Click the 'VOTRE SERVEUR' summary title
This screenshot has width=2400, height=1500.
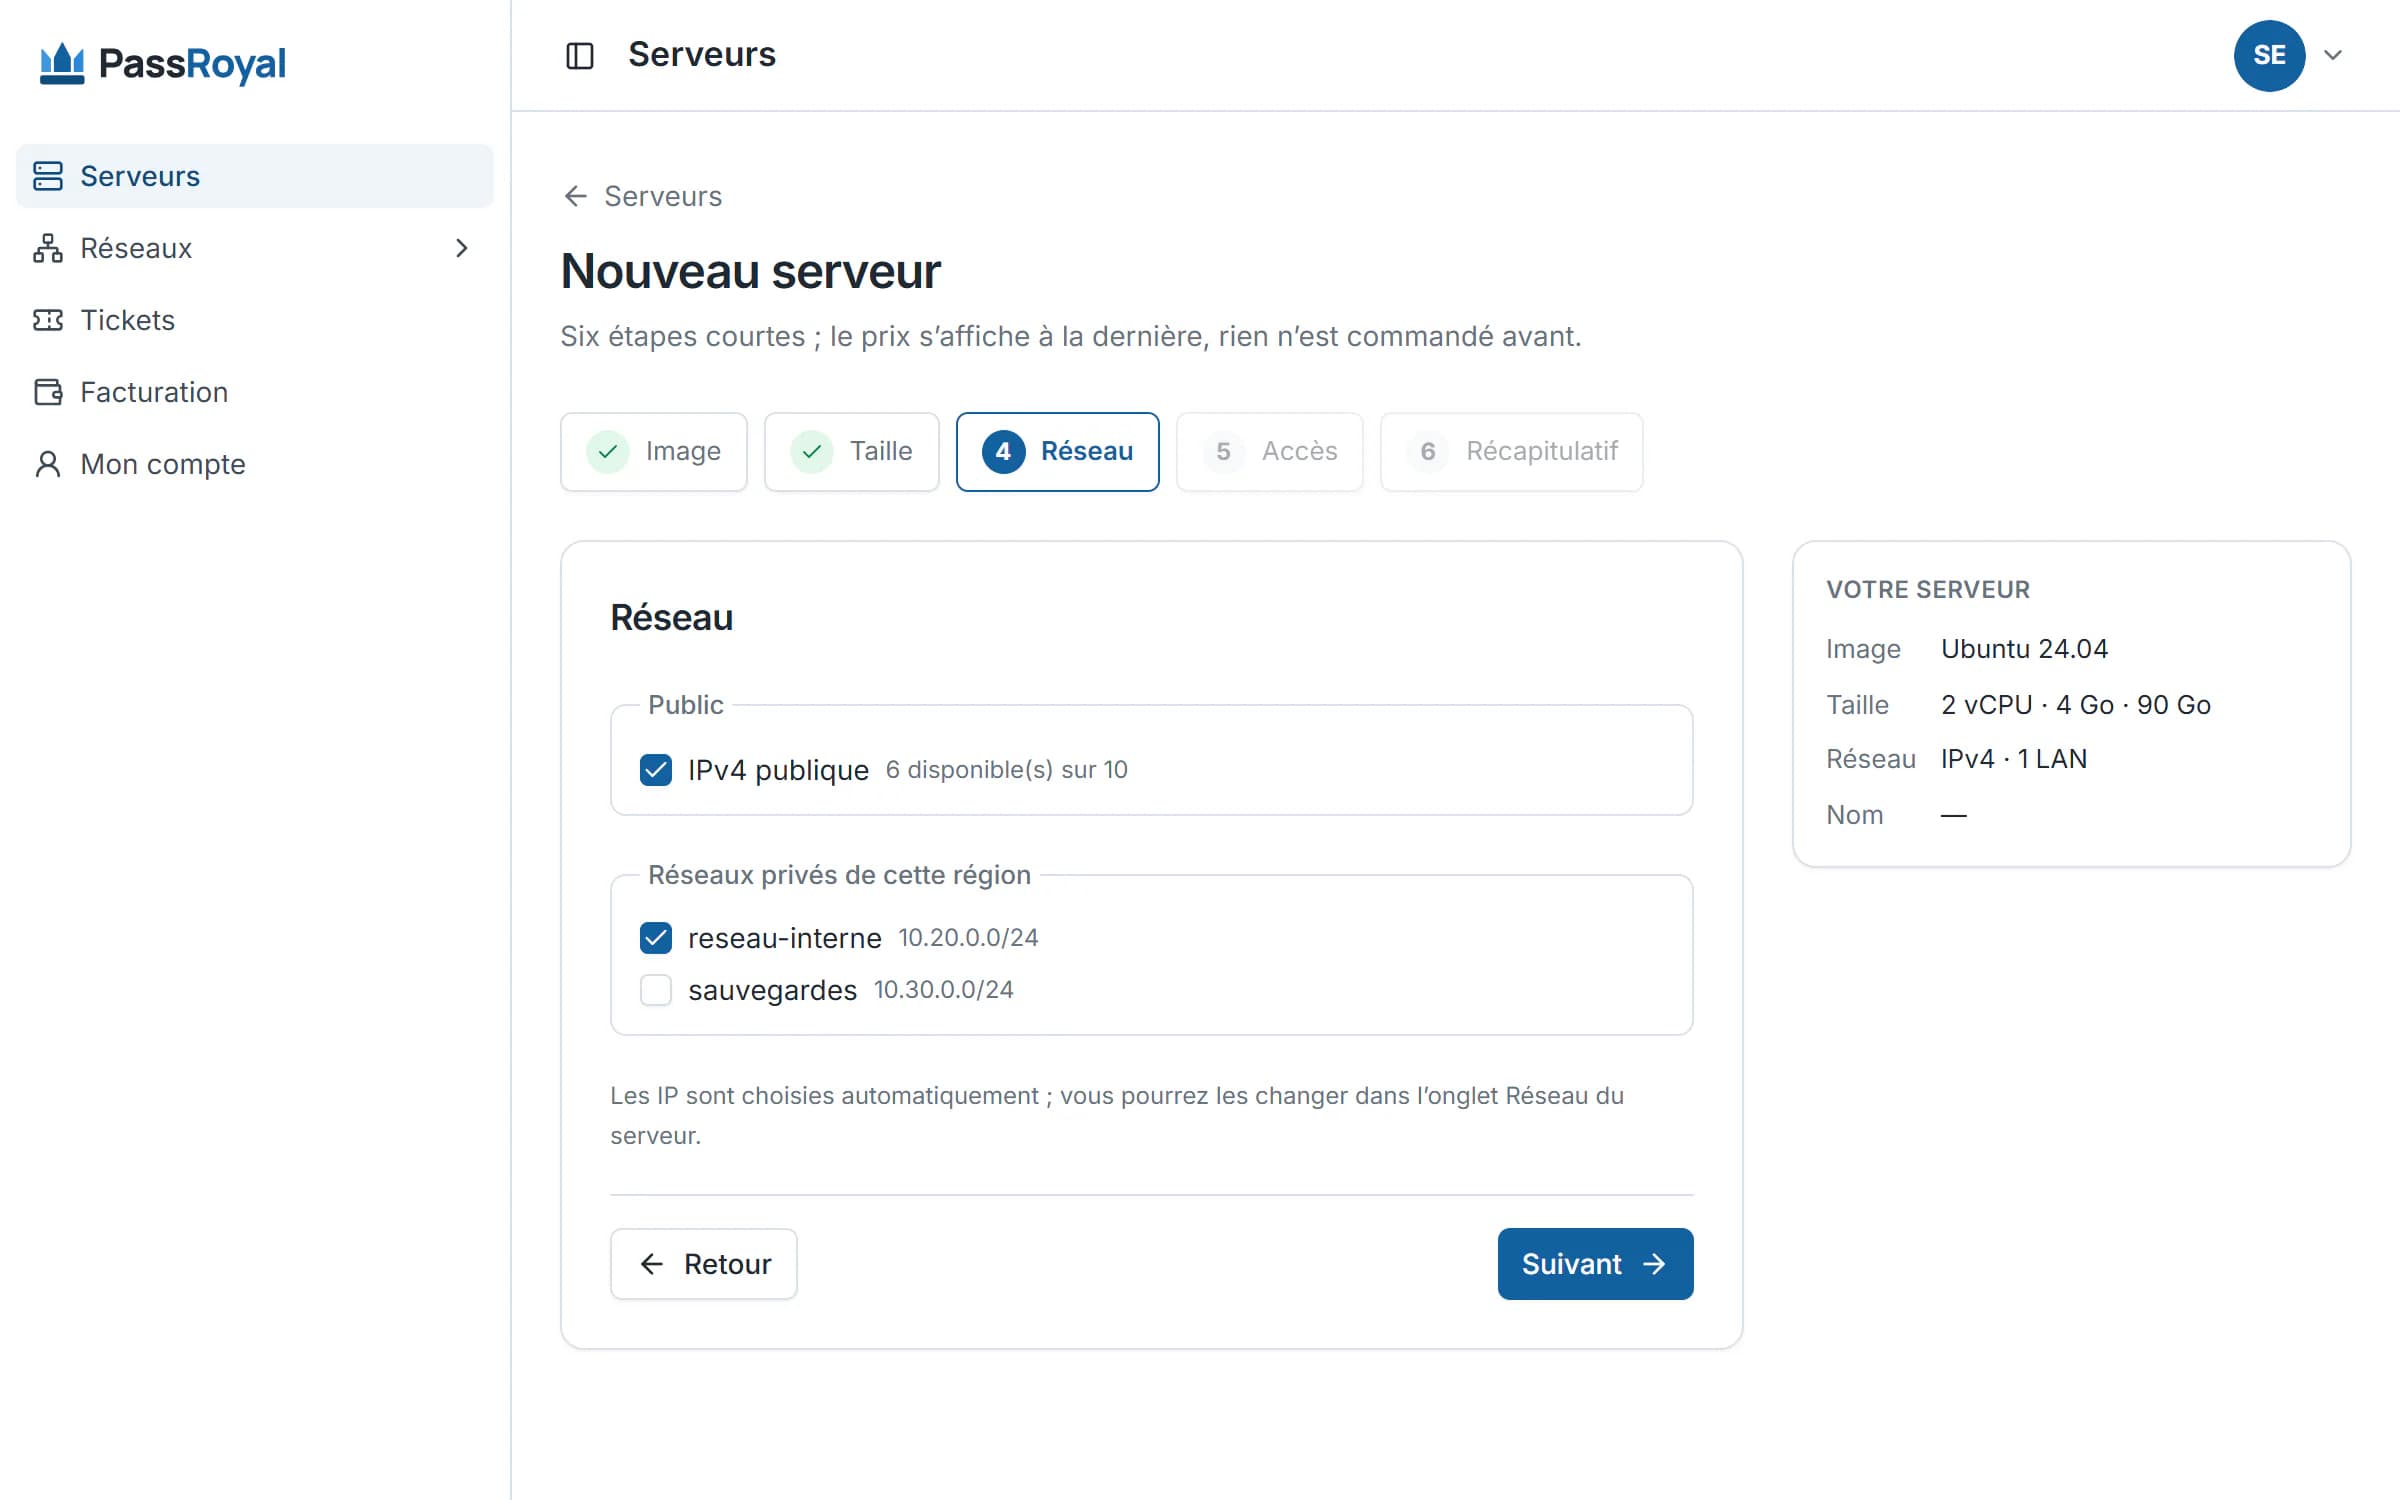[1928, 590]
